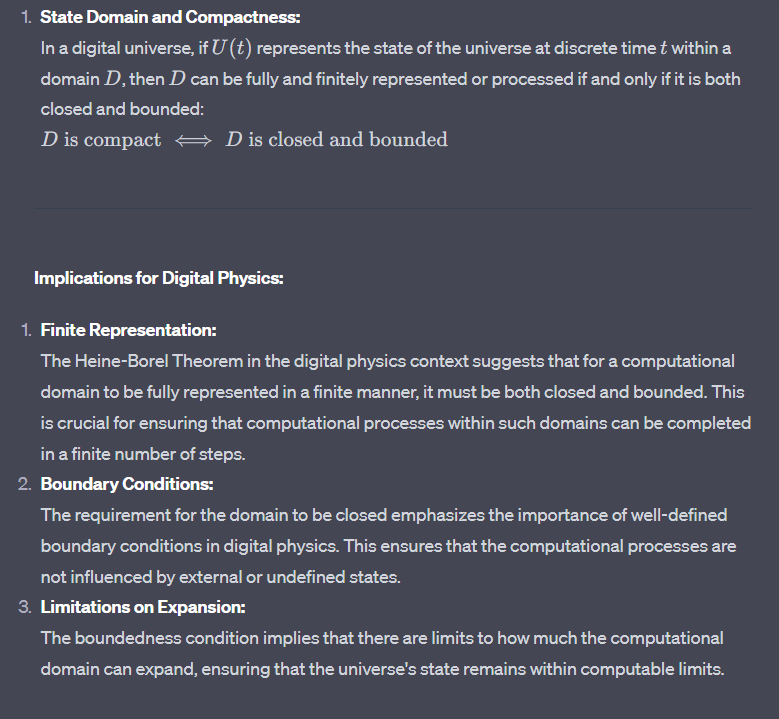Click the "Boundary Conditions:" list heading
The image size is (779, 719).
point(127,484)
